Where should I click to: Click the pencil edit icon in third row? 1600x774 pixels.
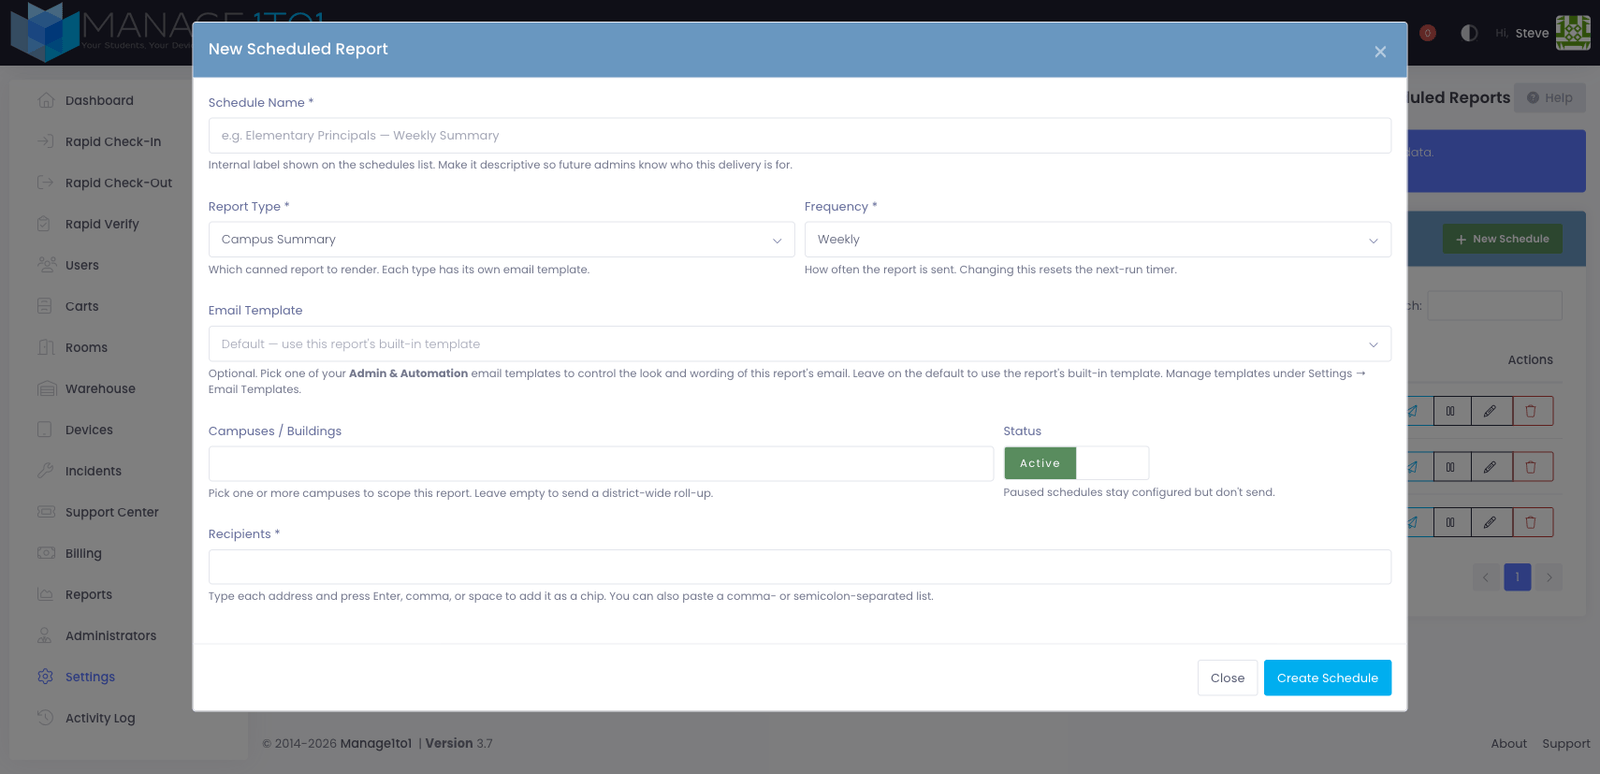coord(1490,522)
